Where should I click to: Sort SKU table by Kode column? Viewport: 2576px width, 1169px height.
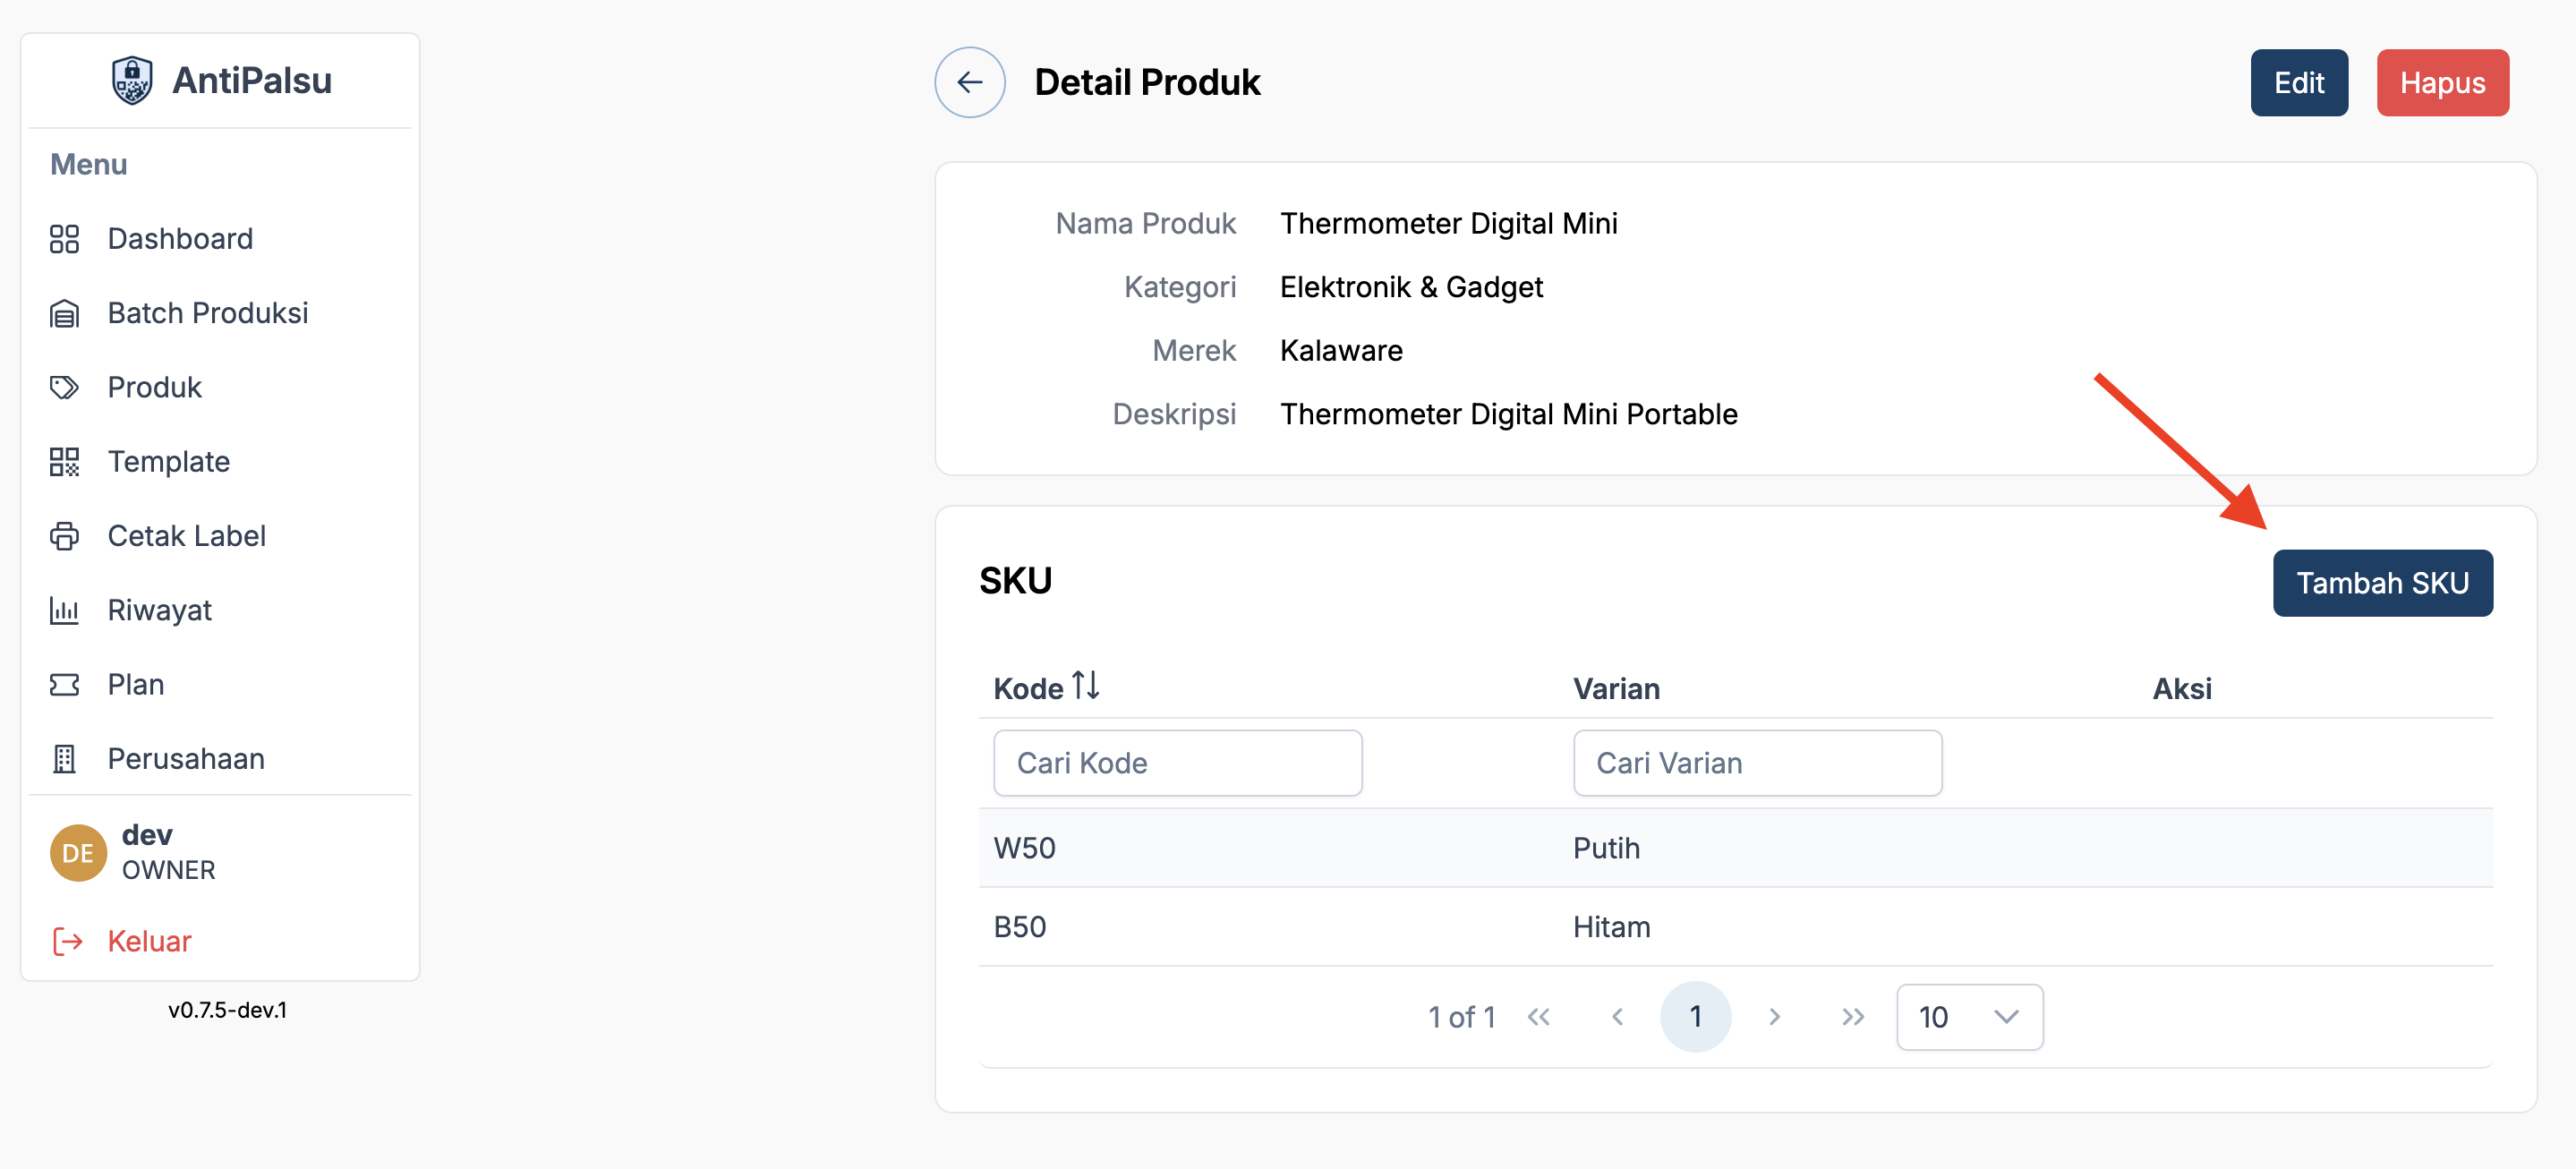coord(1085,687)
